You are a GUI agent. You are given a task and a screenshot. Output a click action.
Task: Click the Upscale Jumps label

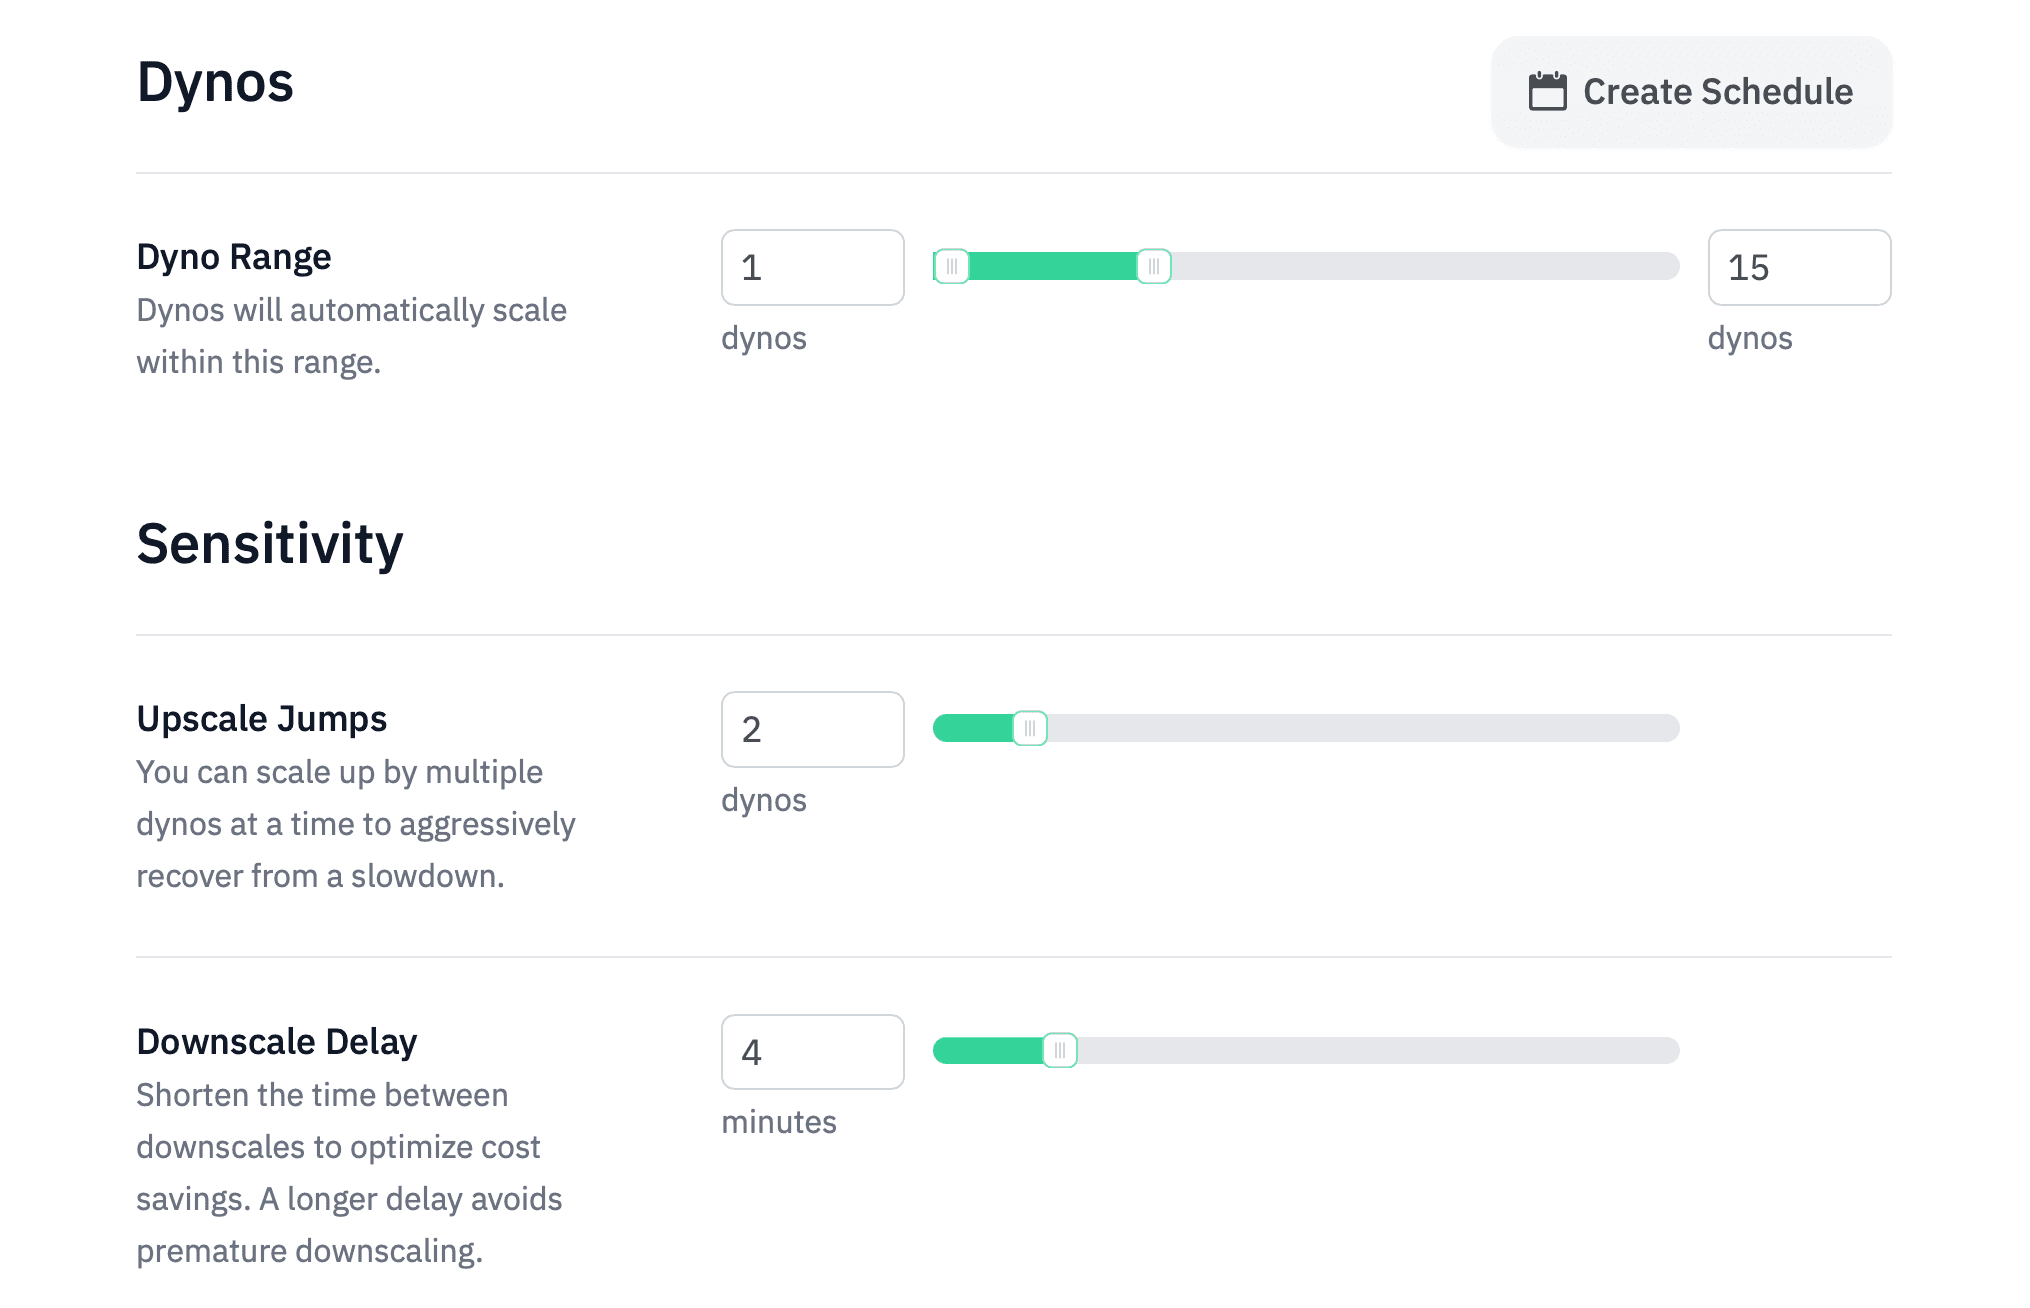pos(262,719)
